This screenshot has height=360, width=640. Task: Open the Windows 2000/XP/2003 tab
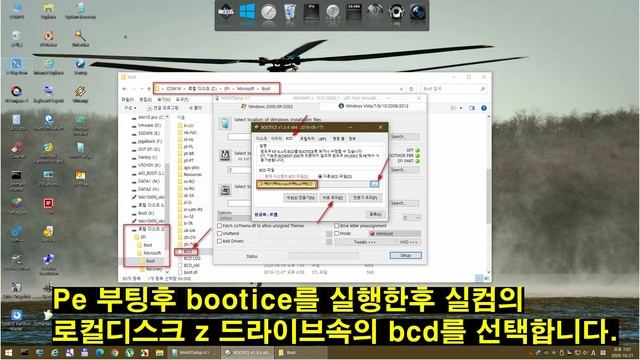pos(267,106)
